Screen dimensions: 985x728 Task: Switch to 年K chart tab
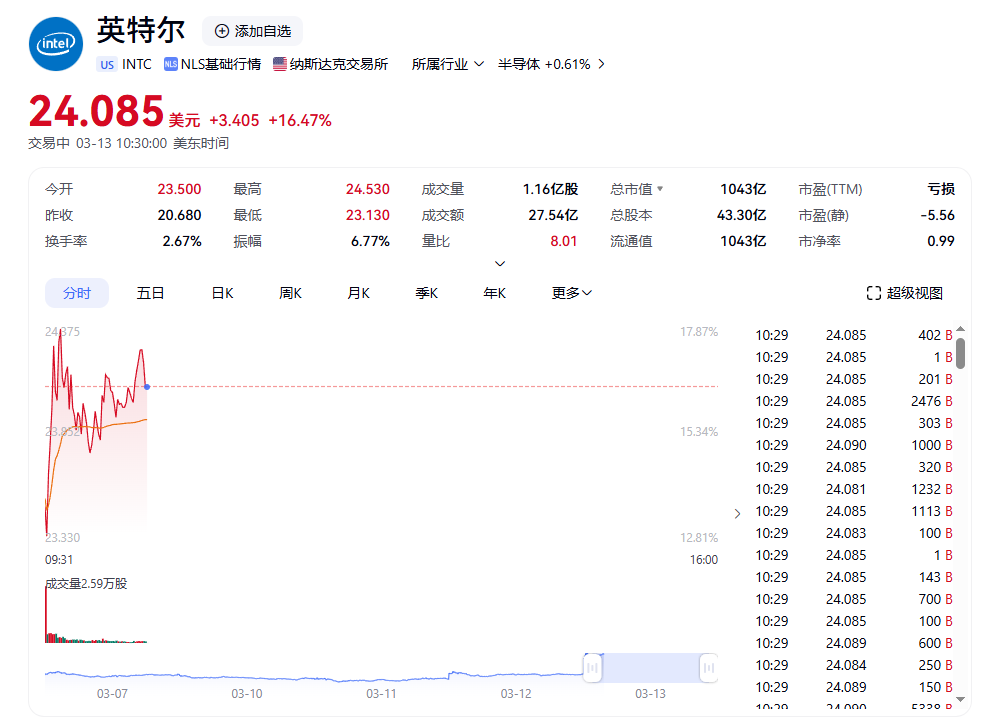pyautogui.click(x=494, y=293)
